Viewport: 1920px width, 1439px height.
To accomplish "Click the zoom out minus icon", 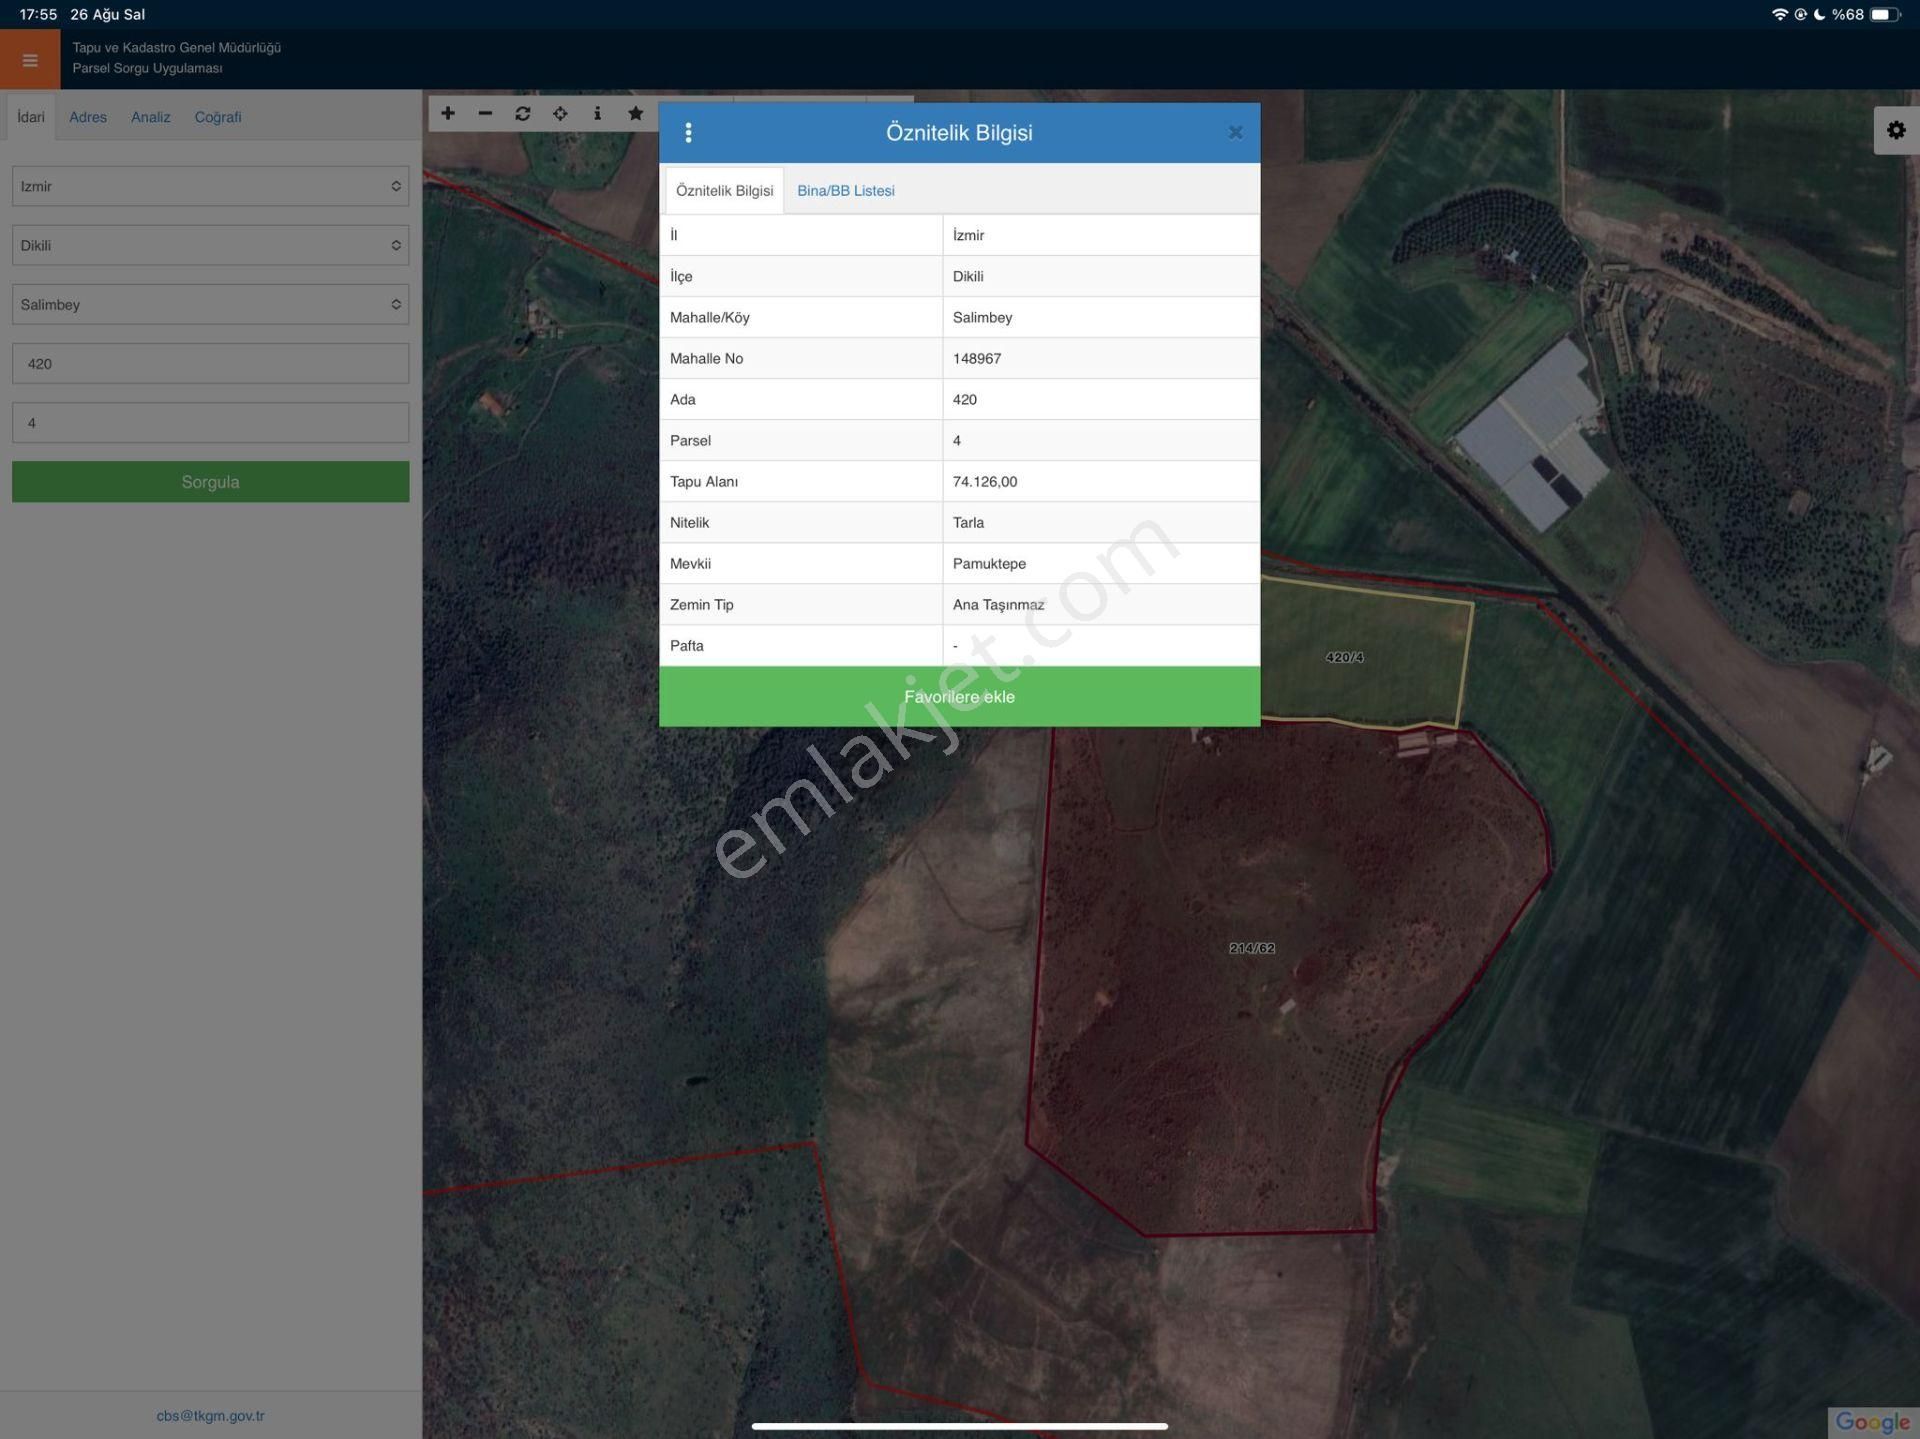I will (485, 114).
